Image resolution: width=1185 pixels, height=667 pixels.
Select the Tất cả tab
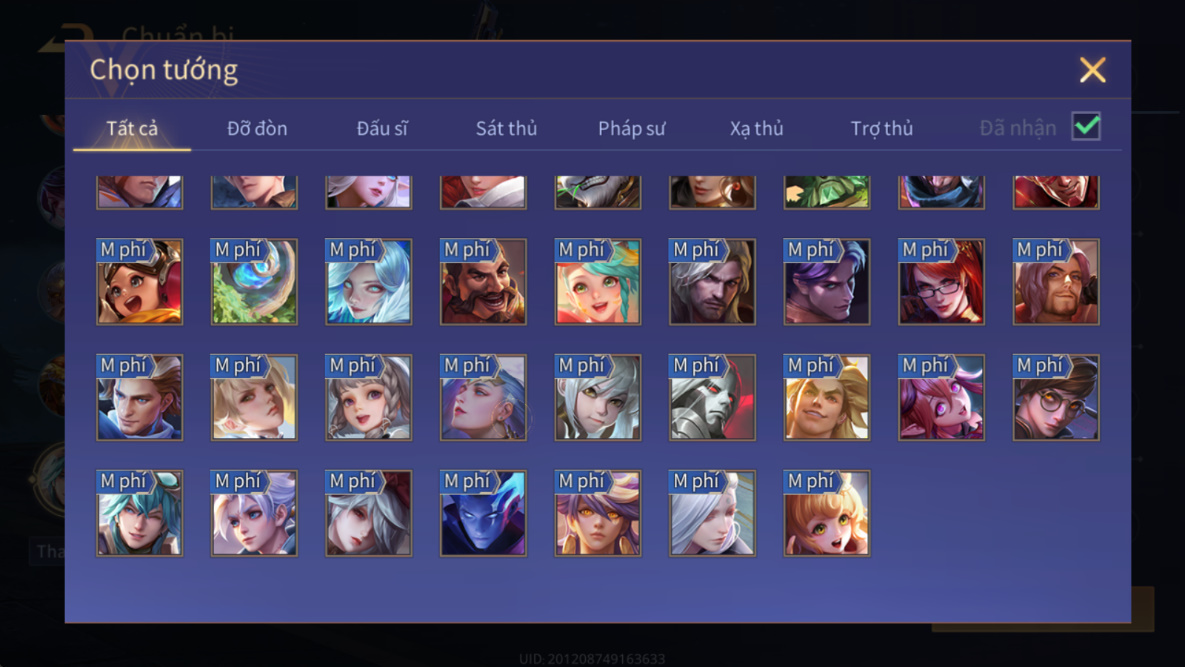[132, 128]
